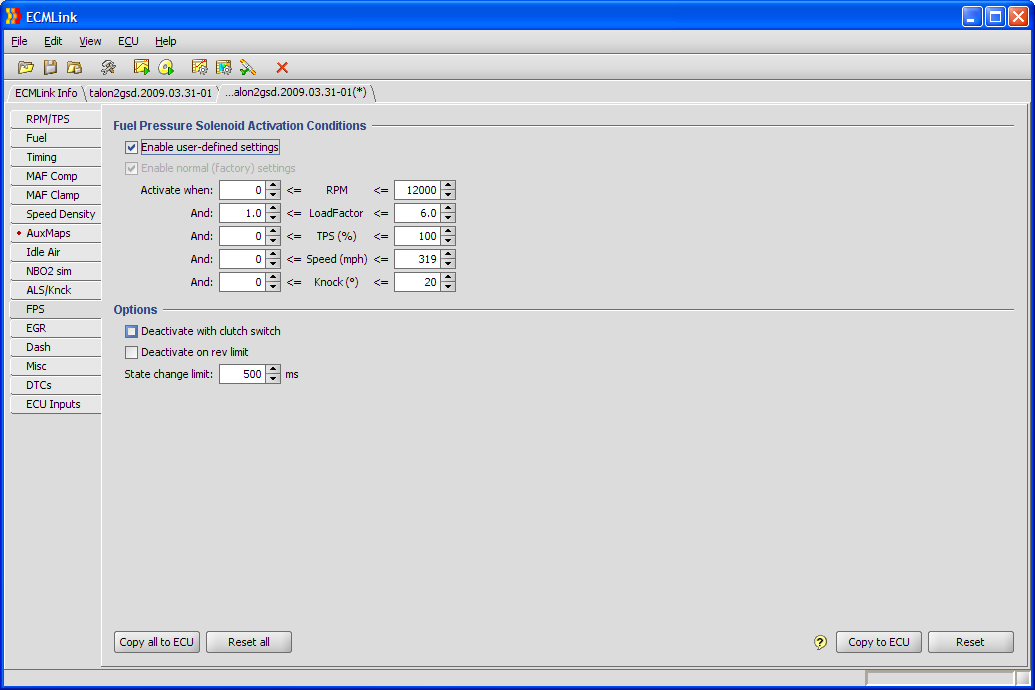This screenshot has width=1035, height=690.
Task: Click the chart with green arrow icon
Action: (x=141, y=67)
